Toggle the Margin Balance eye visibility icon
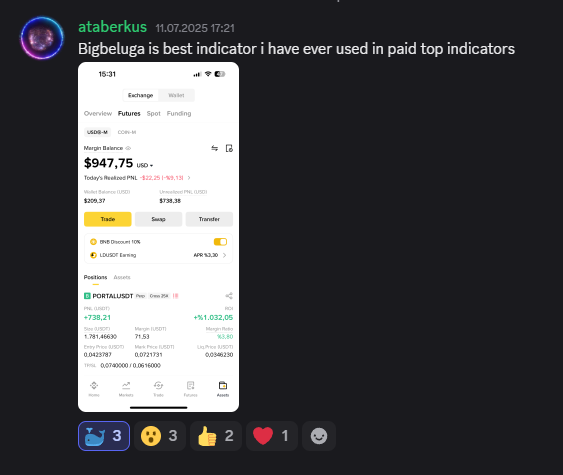Image resolution: width=563 pixels, height=475 pixels. pyautogui.click(x=128, y=148)
